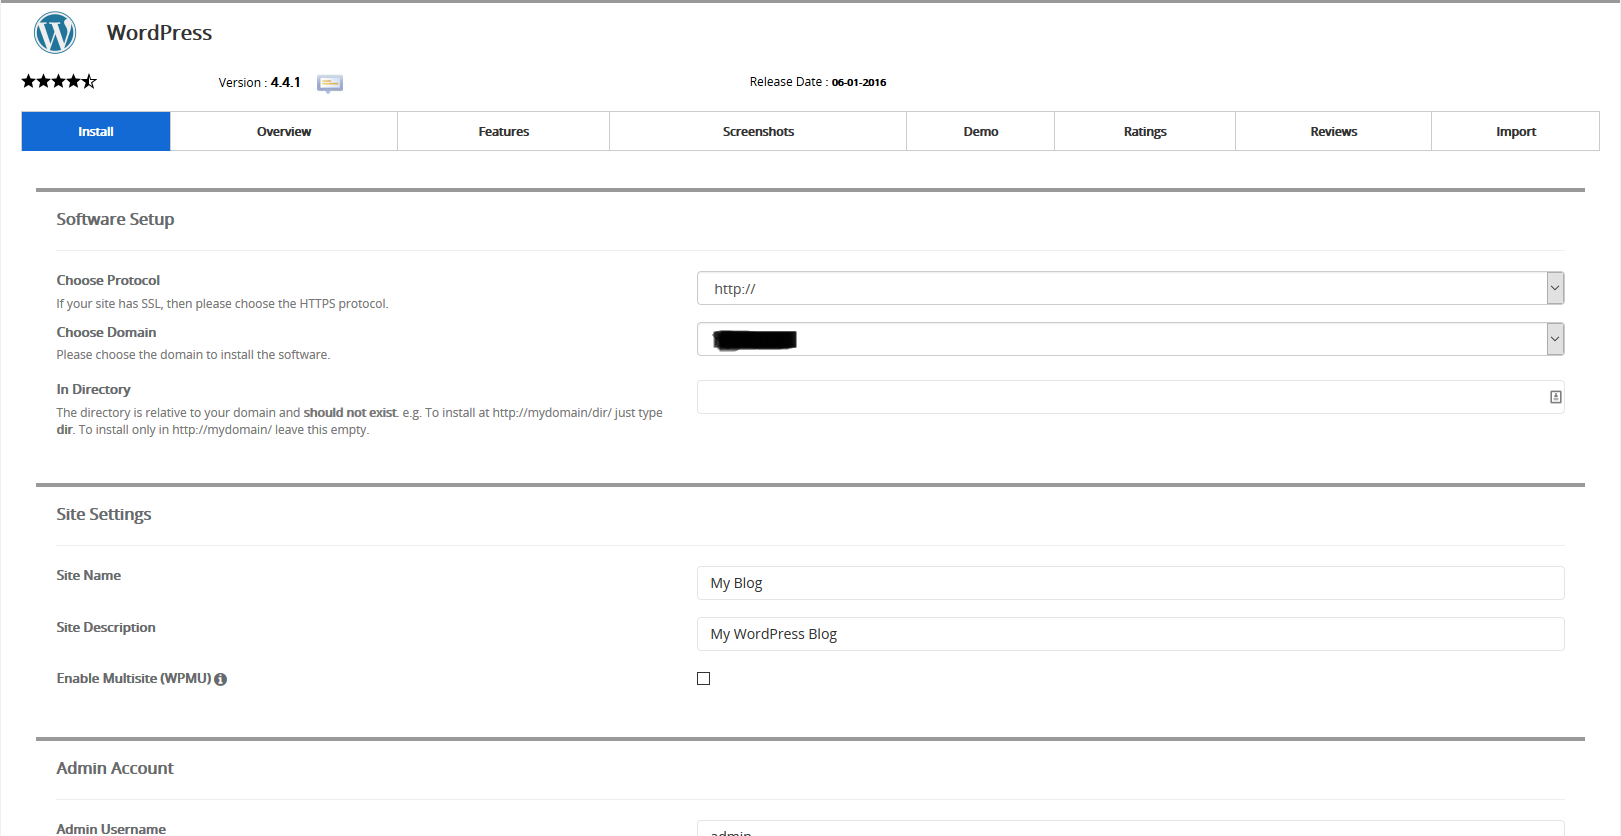The image size is (1621, 836).
Task: Click the Release Date 06-01-2016 text
Action: [x=818, y=82]
